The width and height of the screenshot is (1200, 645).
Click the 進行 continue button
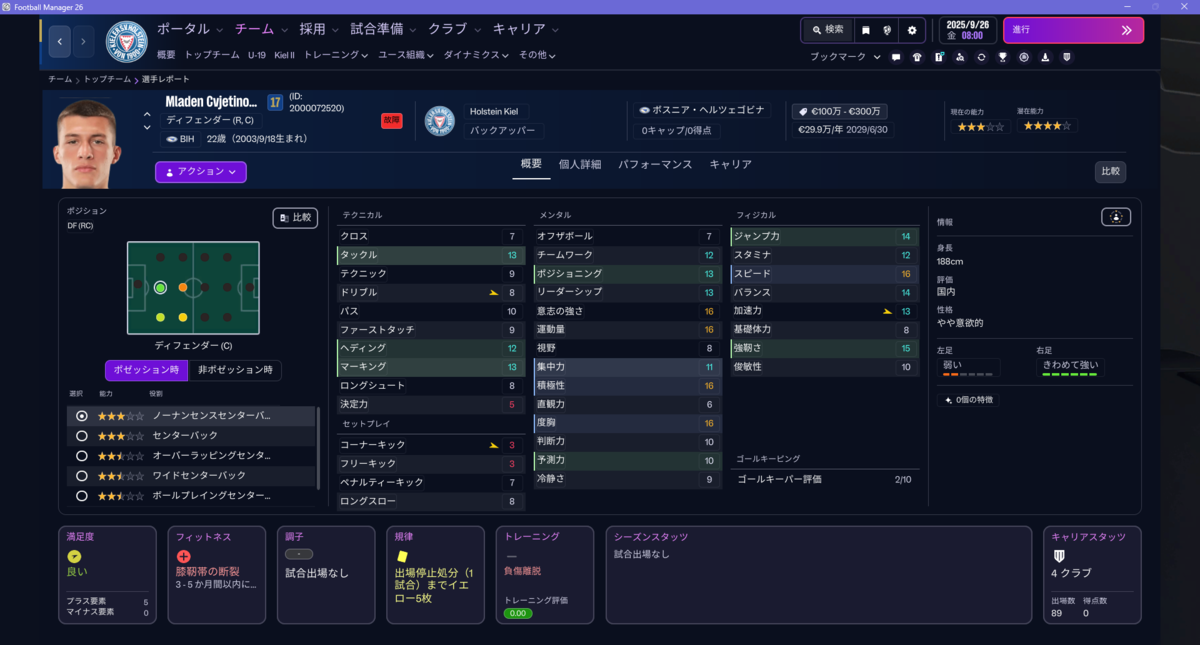coord(1073,30)
